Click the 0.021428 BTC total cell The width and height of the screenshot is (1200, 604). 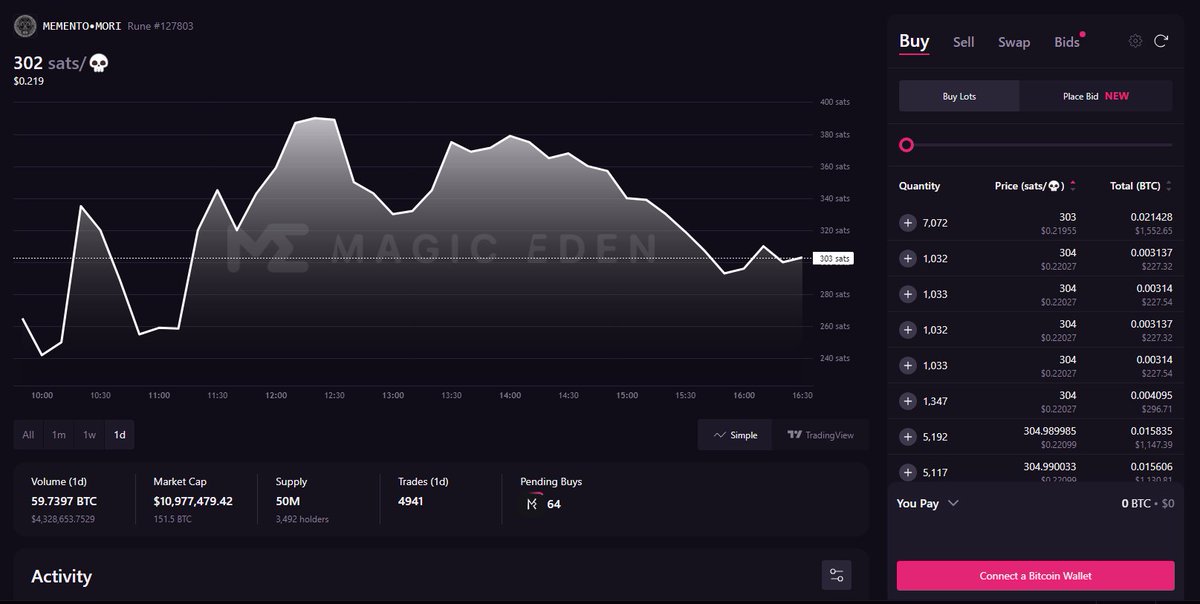(1151, 217)
